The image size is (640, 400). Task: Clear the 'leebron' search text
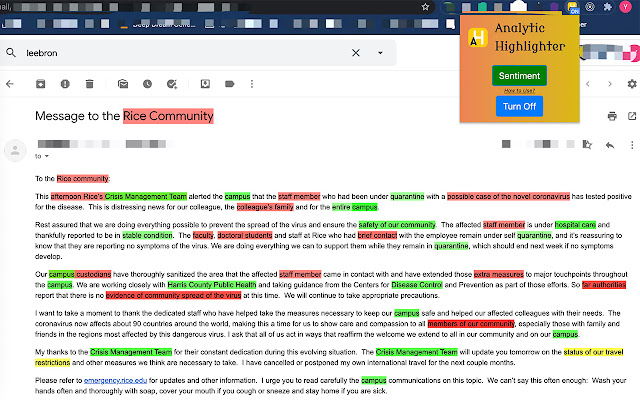357,52
